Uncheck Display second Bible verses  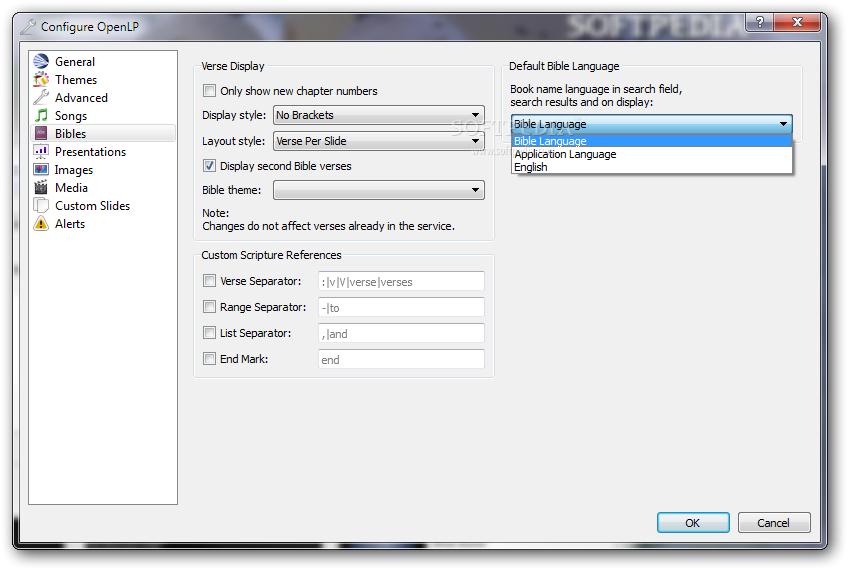tap(209, 165)
